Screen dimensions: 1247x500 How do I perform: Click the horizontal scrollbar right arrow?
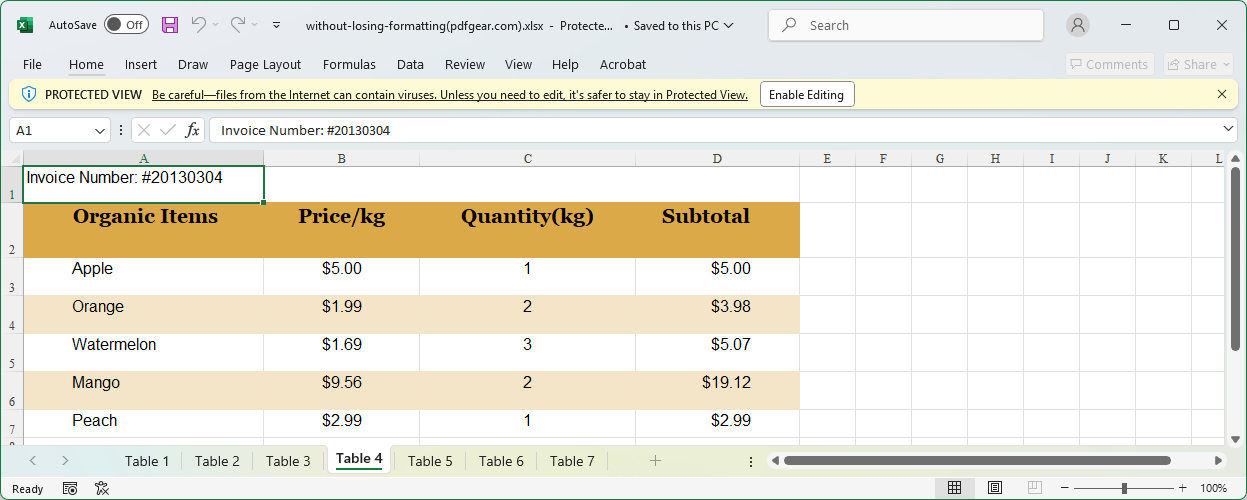coord(1218,461)
